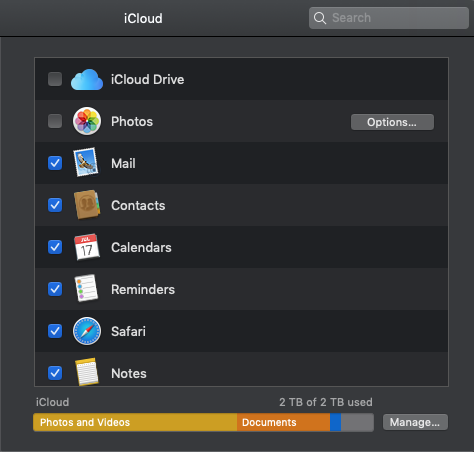Click the '2 TB of 2 TB used' text
Viewport: 474px width, 452px height.
pos(326,402)
